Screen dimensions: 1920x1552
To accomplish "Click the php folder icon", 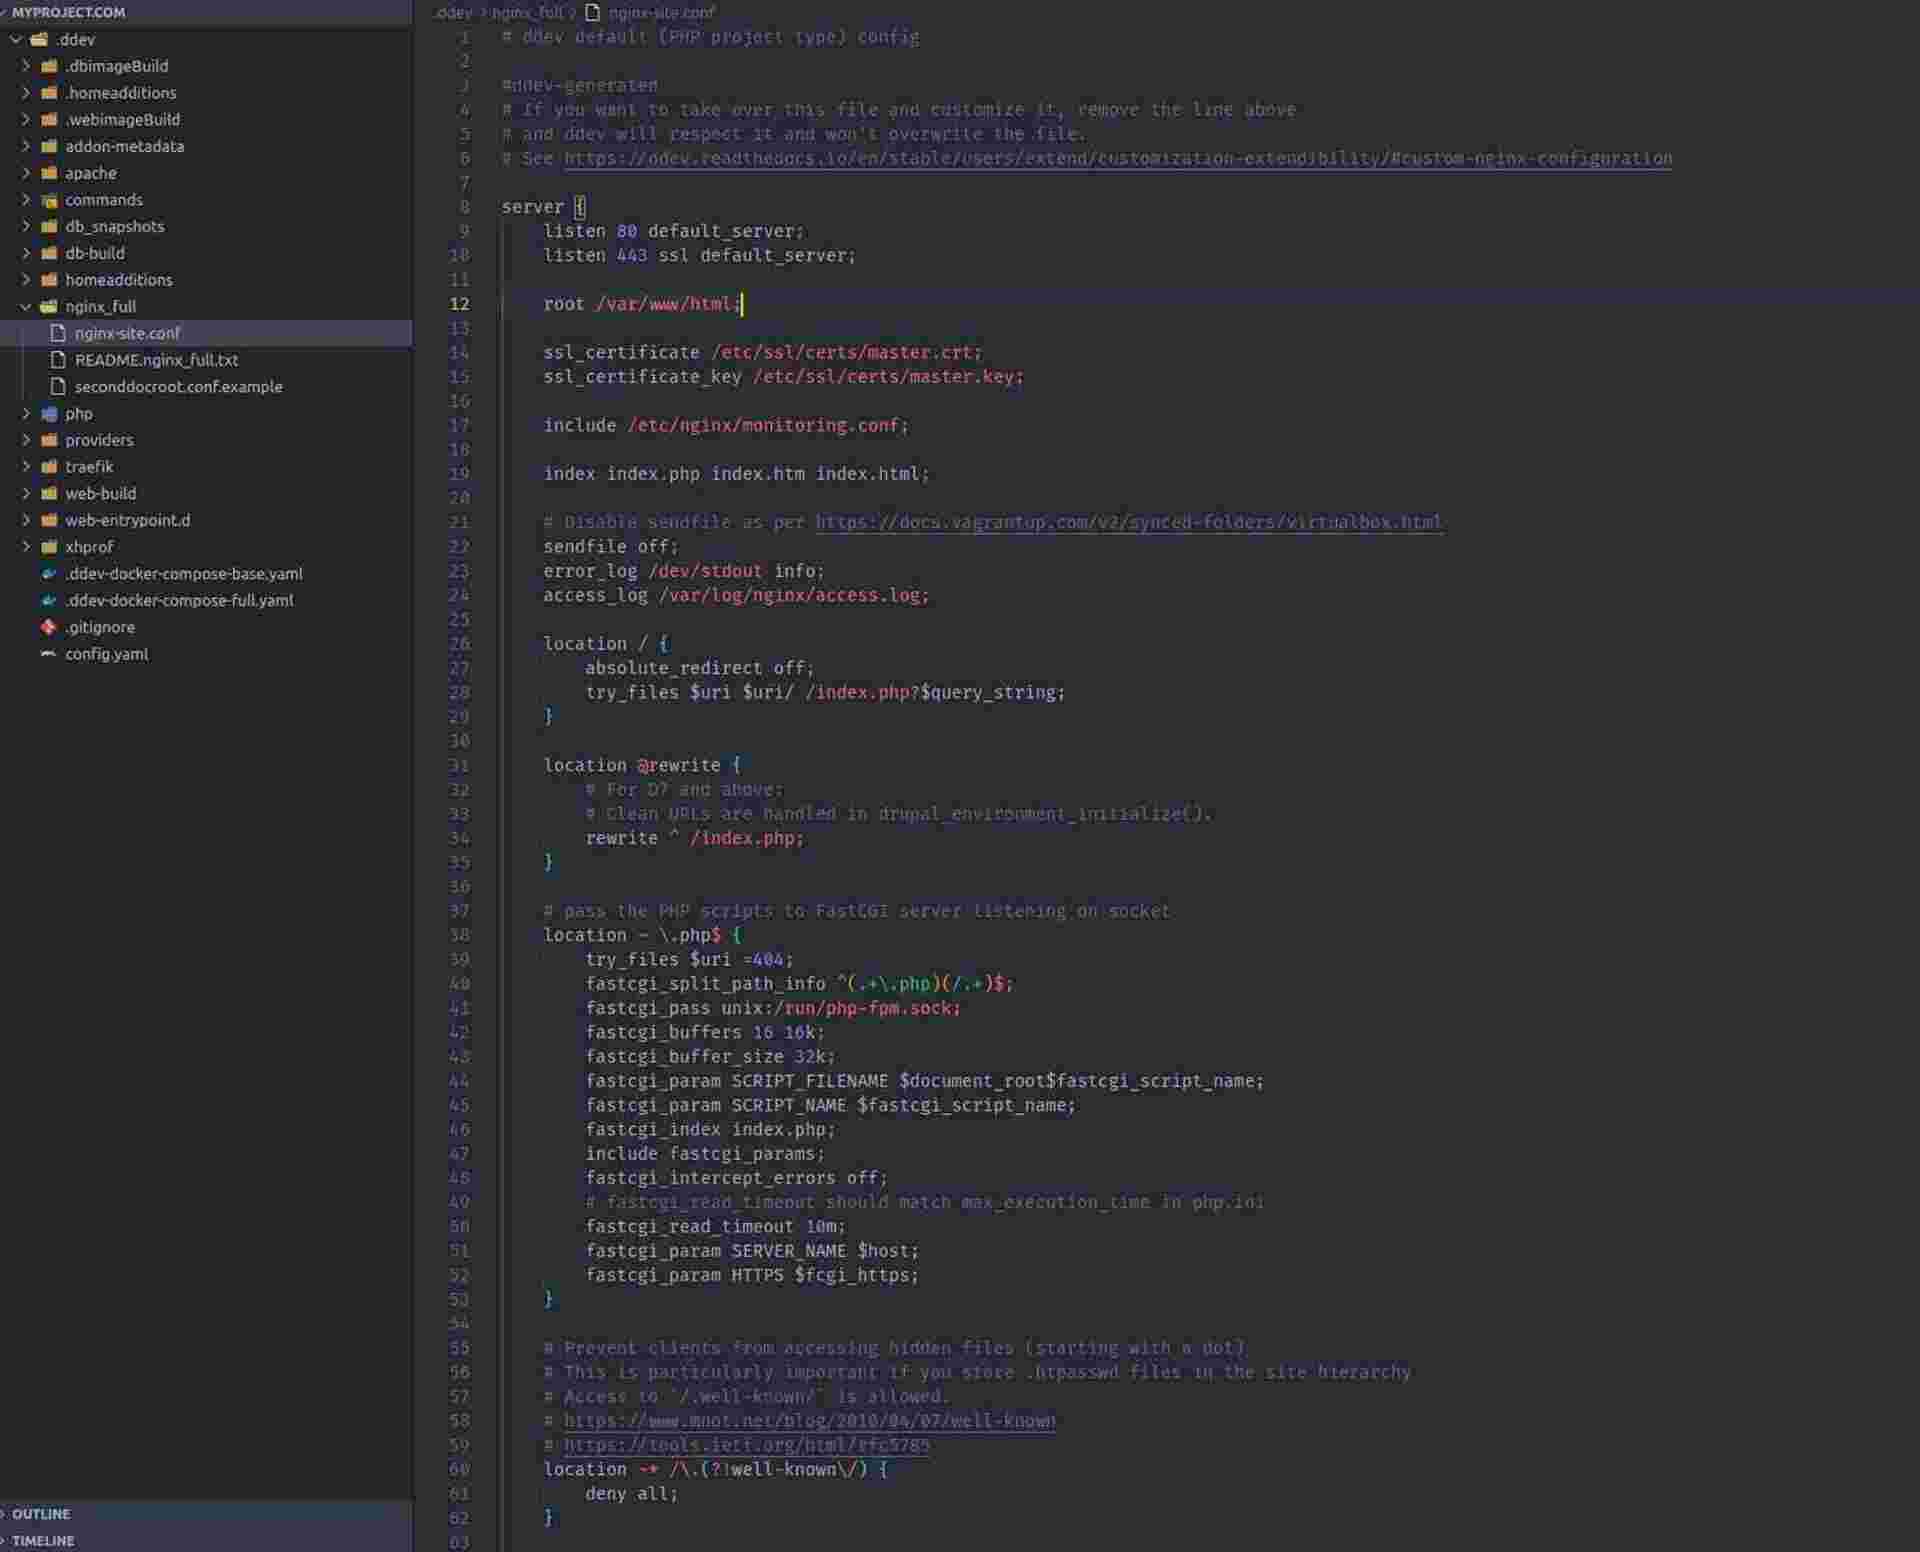I will (x=49, y=414).
